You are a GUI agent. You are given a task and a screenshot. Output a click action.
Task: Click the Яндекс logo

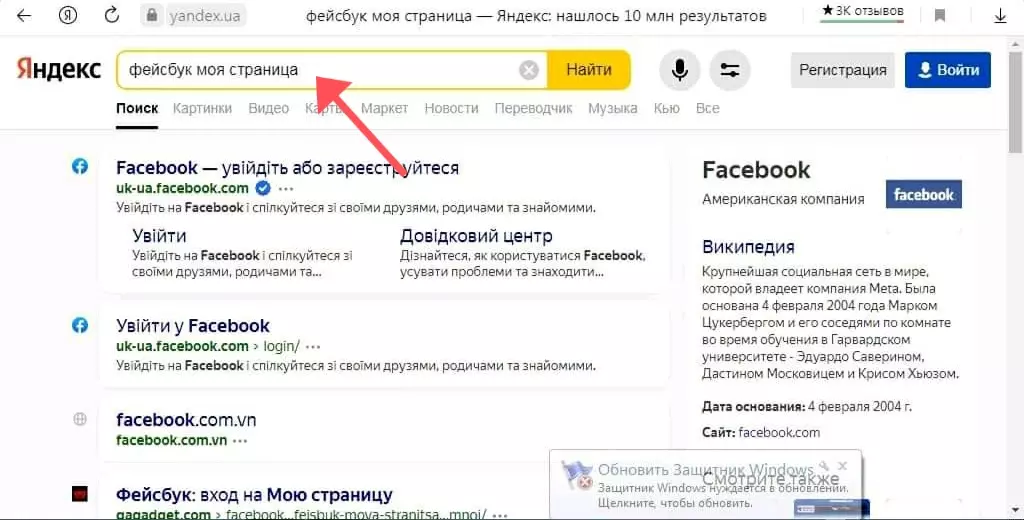pos(59,69)
